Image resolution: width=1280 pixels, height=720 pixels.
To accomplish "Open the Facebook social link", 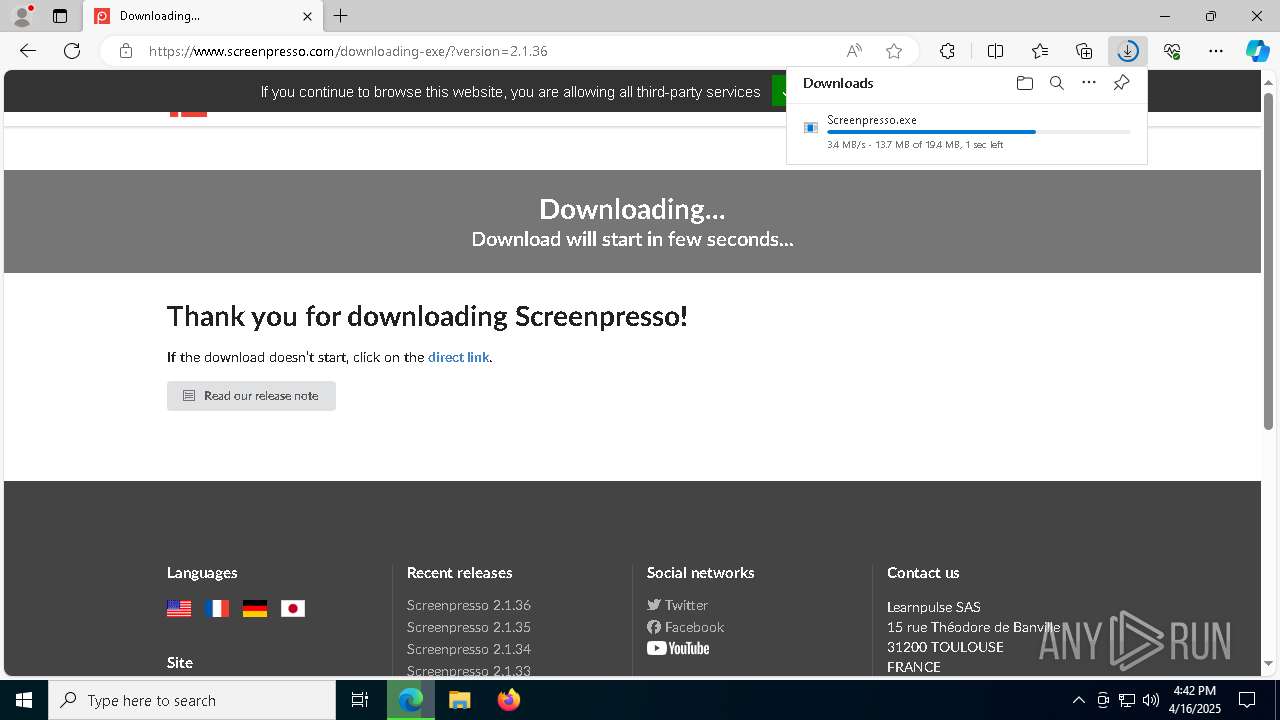I will (x=685, y=627).
